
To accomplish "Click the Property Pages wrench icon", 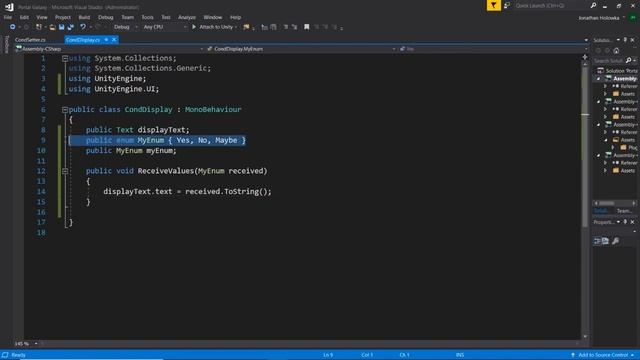I will (x=616, y=241).
